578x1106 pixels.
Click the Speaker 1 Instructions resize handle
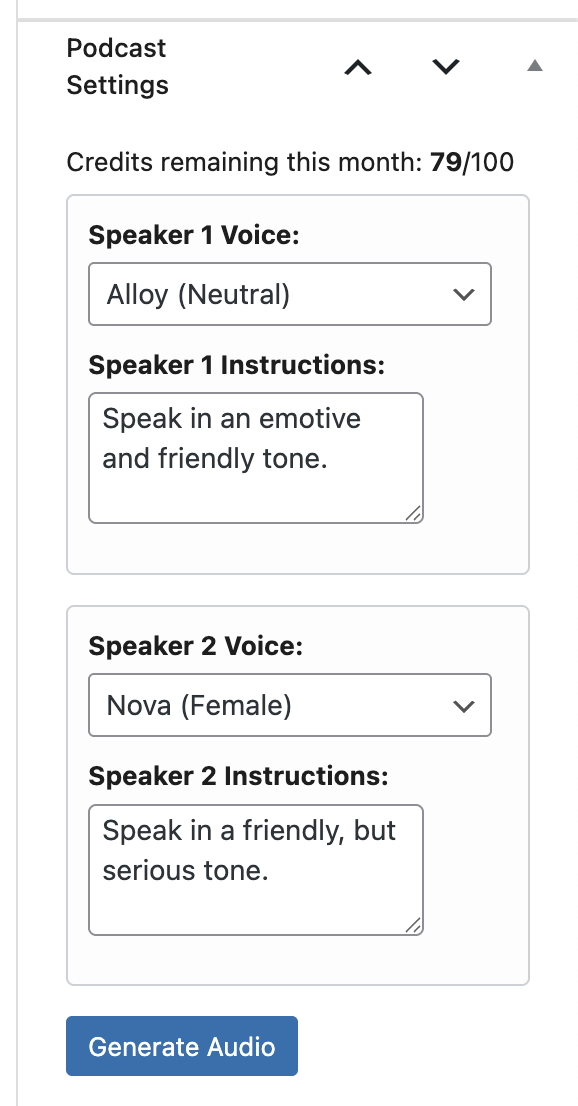[x=415, y=514]
